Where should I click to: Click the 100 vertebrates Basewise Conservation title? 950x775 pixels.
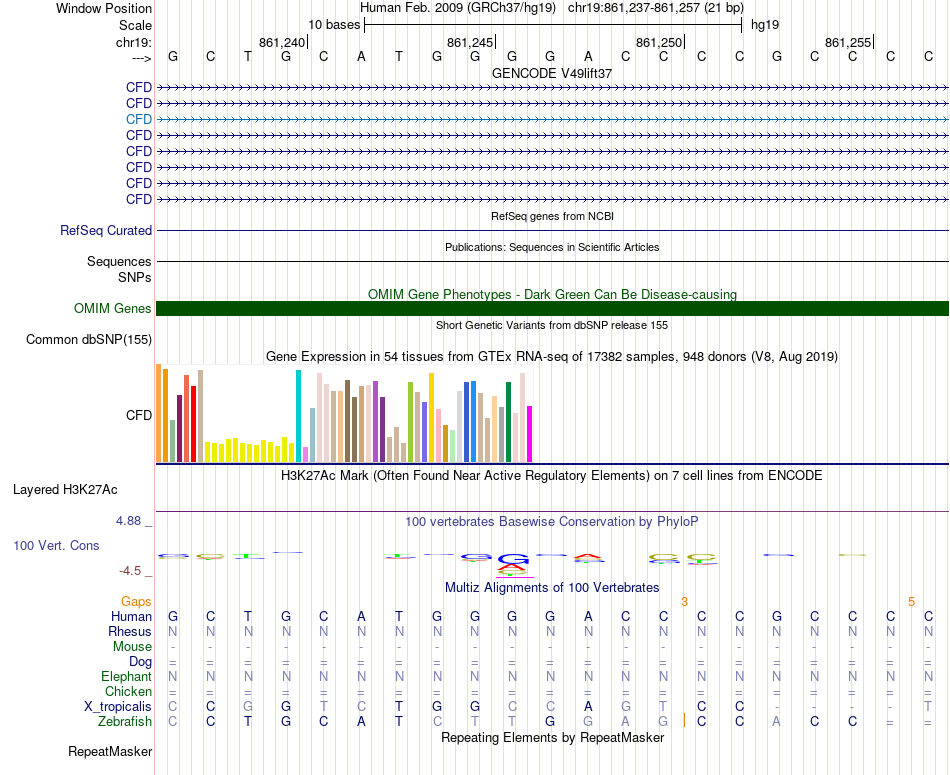point(552,521)
